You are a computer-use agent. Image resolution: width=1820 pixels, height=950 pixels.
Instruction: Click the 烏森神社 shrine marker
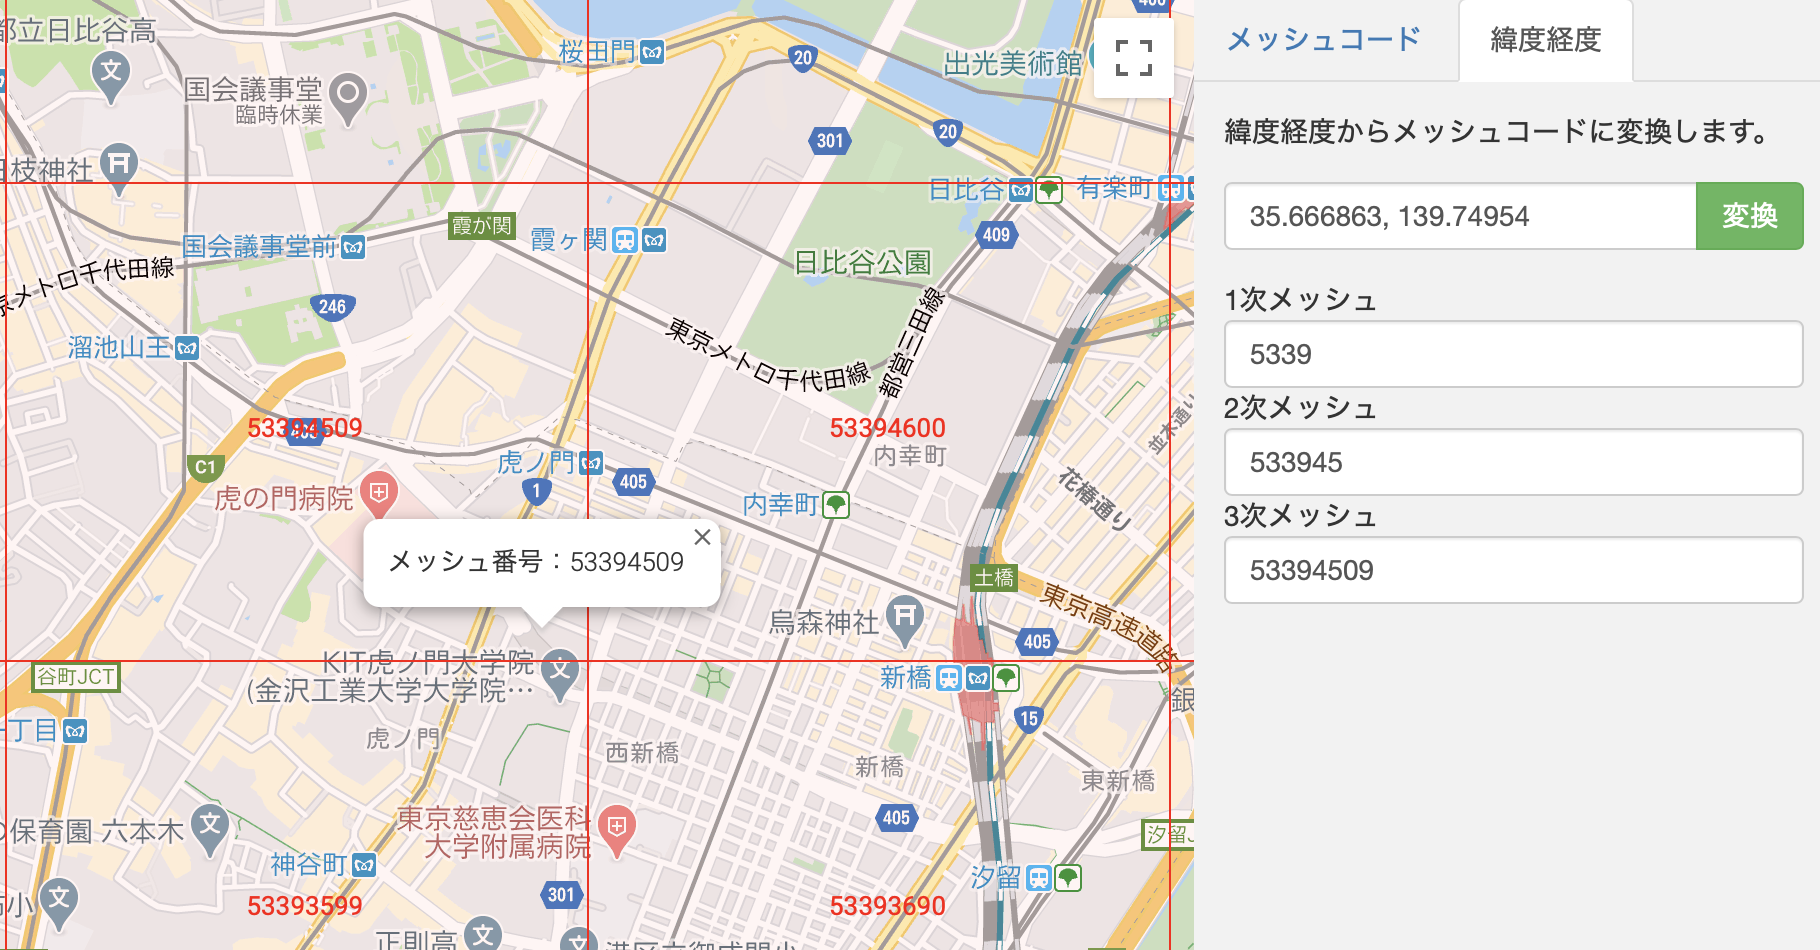(905, 619)
